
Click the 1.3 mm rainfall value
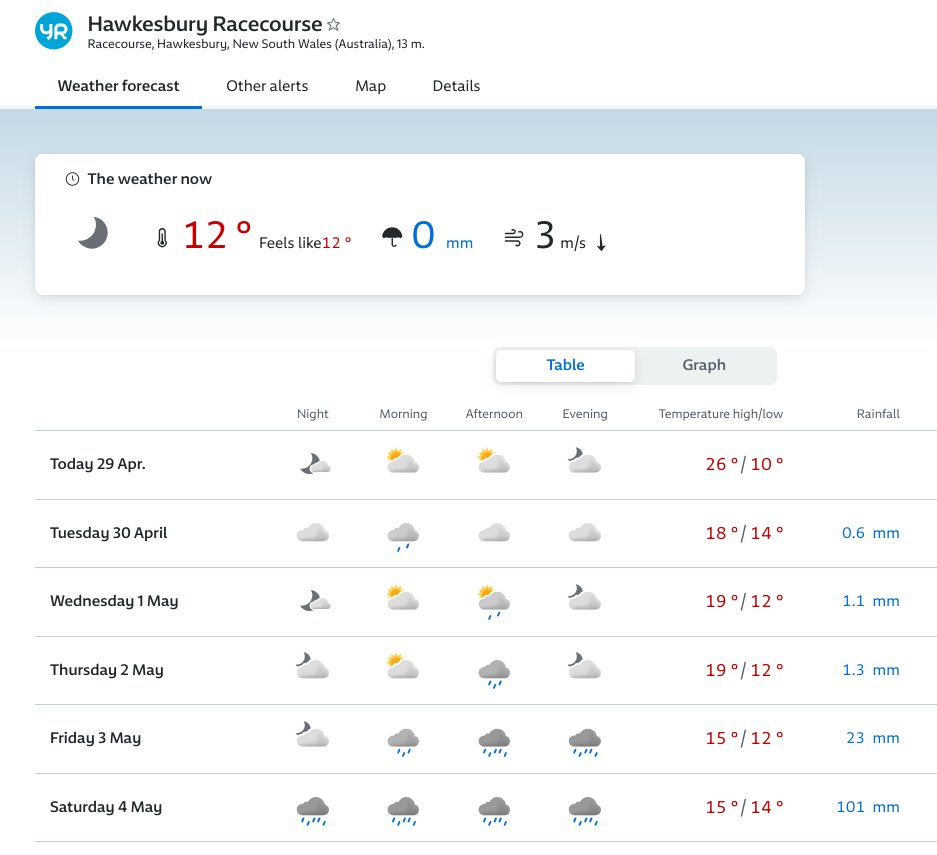871,670
